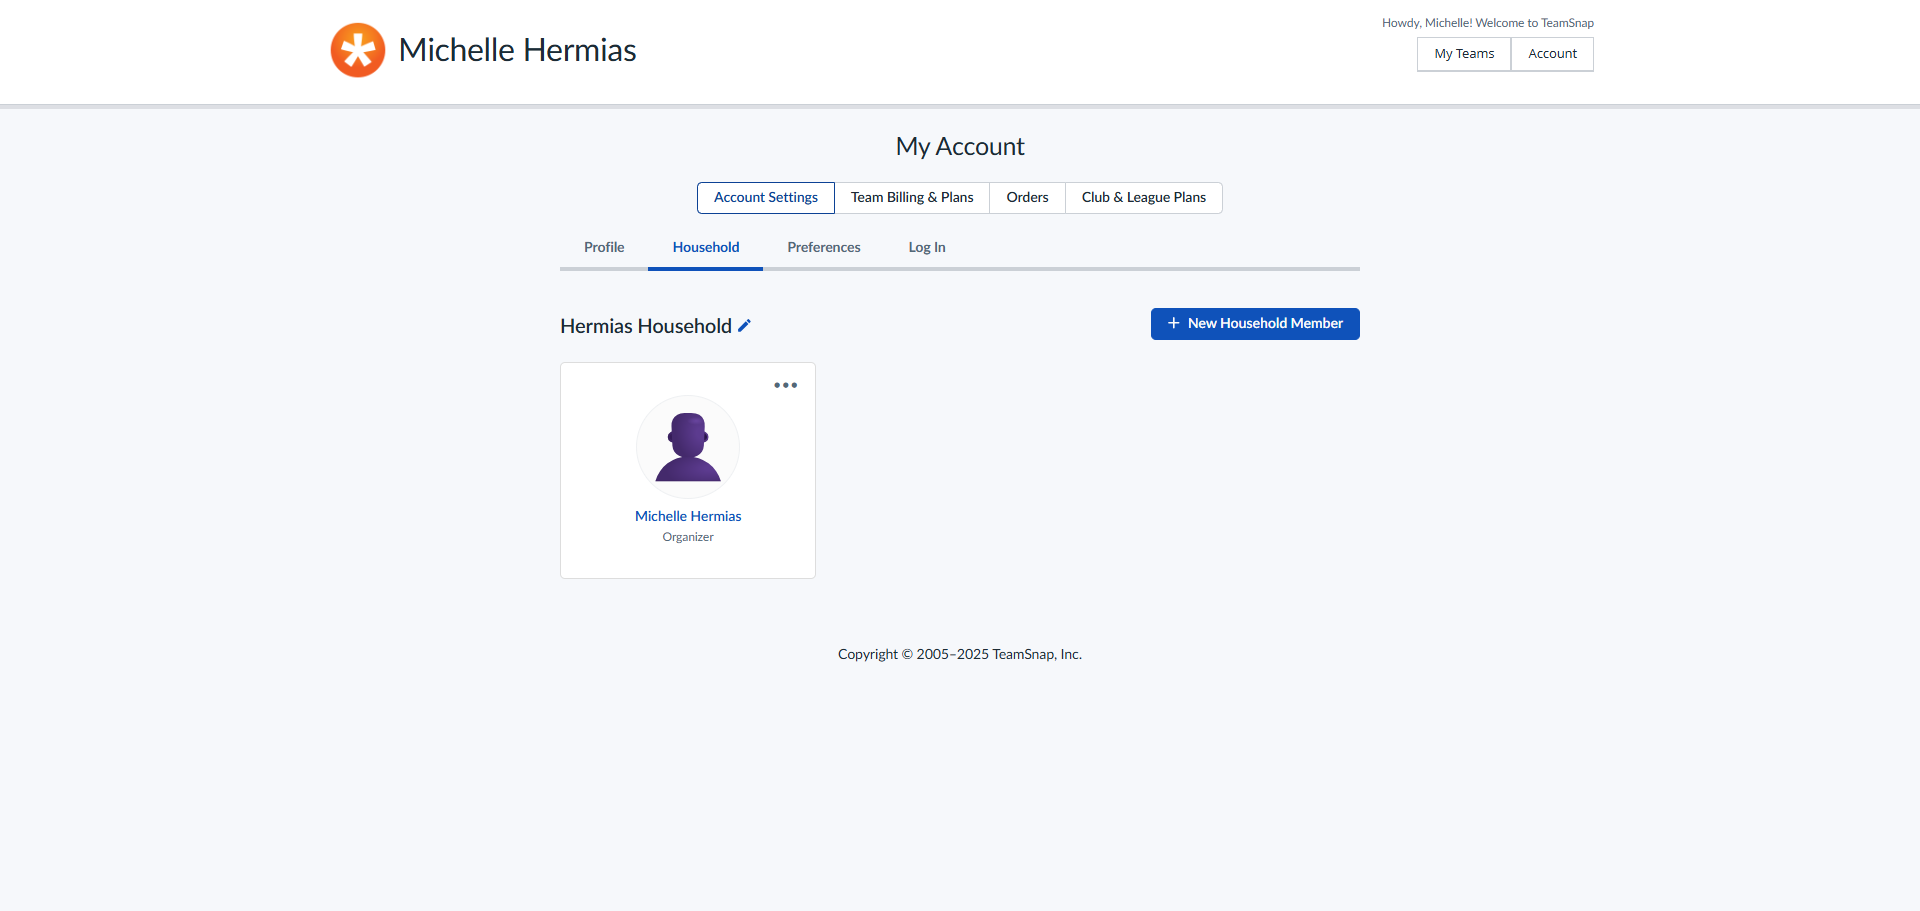Click the TeamSnap copyright footer text
Viewport: 1920px width, 911px height.
[x=959, y=654]
